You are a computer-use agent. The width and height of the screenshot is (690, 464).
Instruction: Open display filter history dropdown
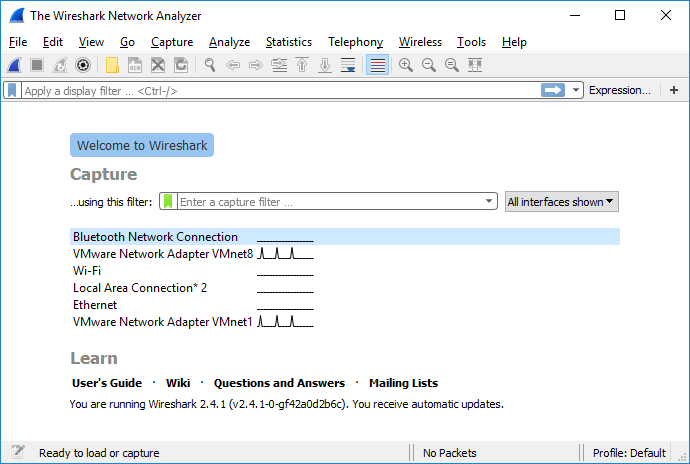[575, 90]
